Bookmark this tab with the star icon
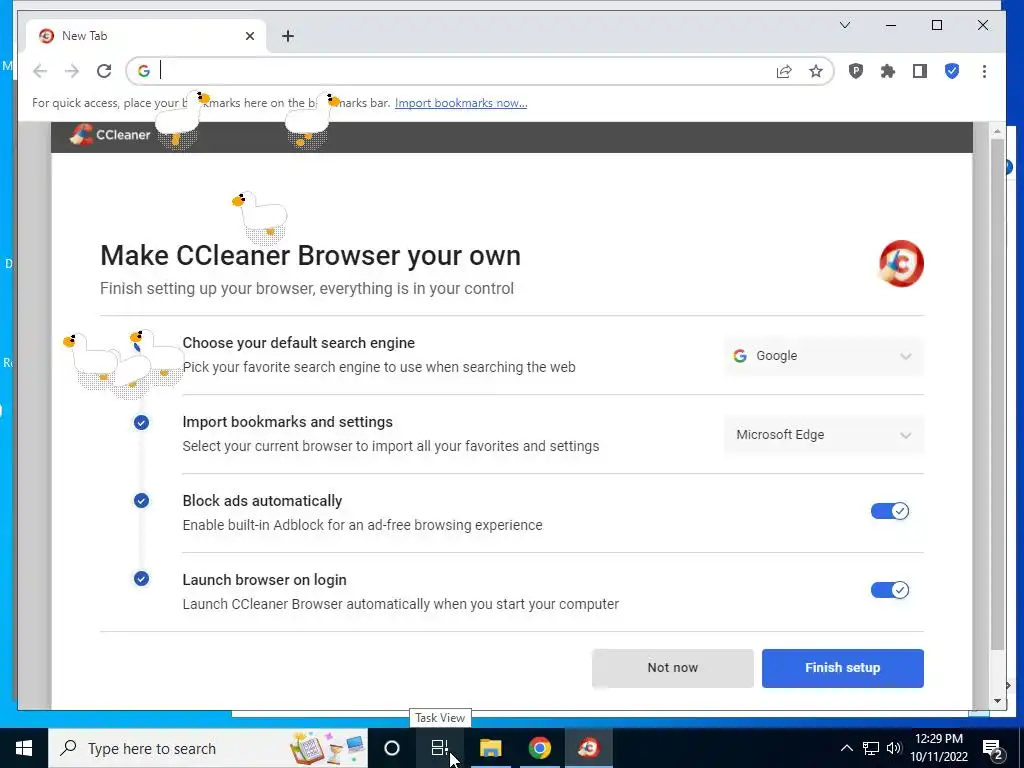 point(816,71)
